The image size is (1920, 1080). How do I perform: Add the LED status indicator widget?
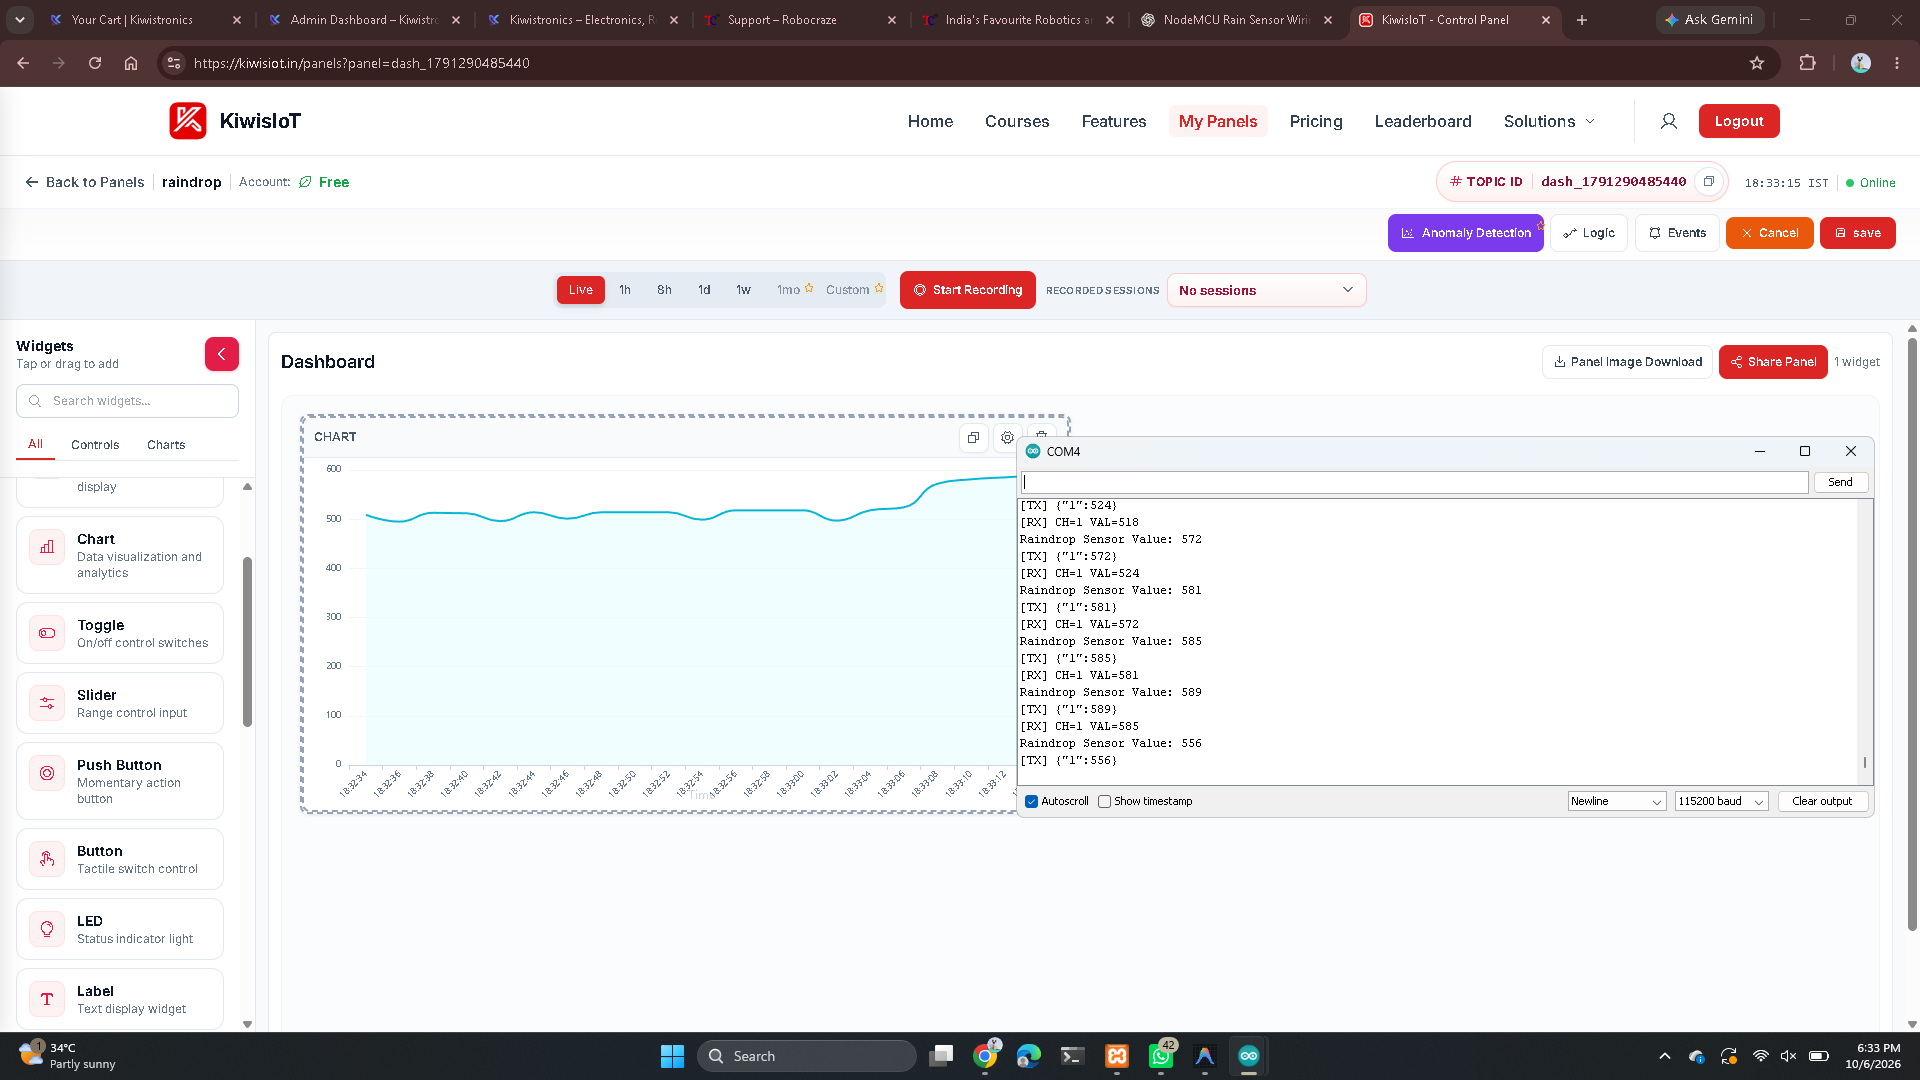[x=120, y=929]
